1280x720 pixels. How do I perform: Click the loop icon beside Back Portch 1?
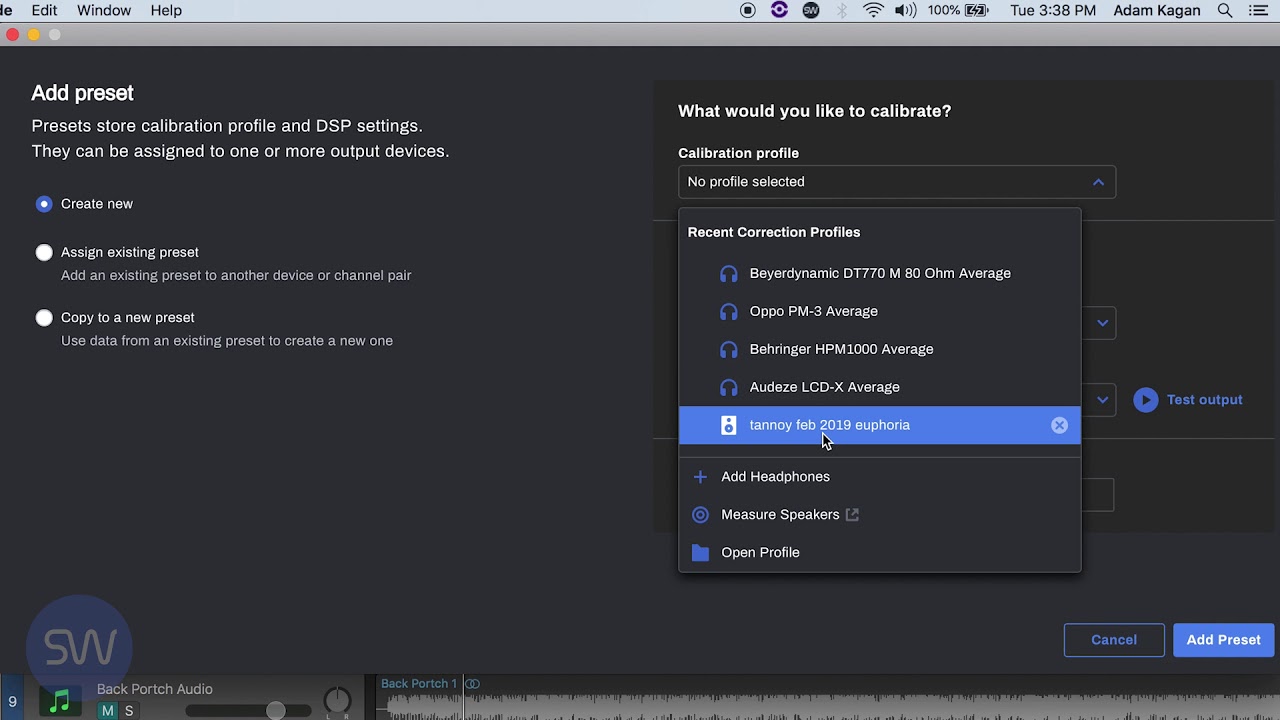[472, 684]
